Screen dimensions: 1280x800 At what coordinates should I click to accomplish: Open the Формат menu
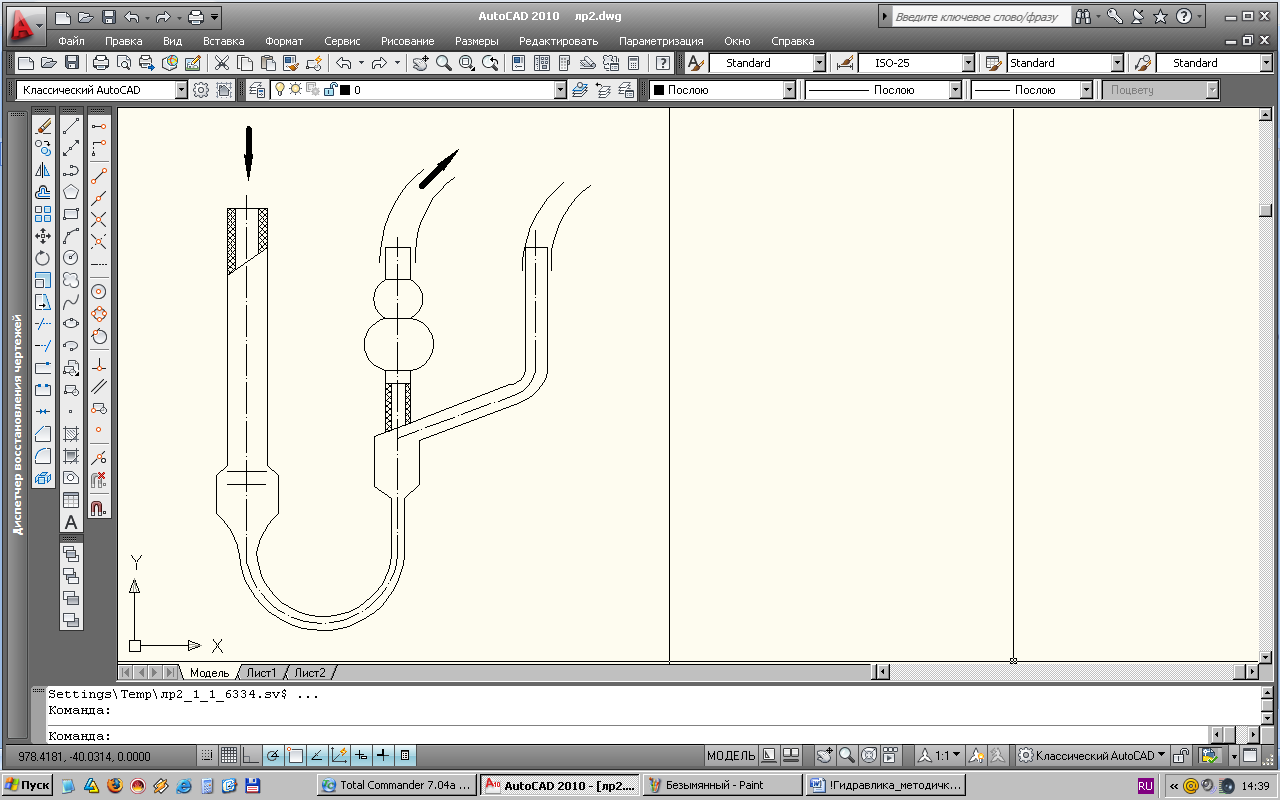click(x=284, y=41)
